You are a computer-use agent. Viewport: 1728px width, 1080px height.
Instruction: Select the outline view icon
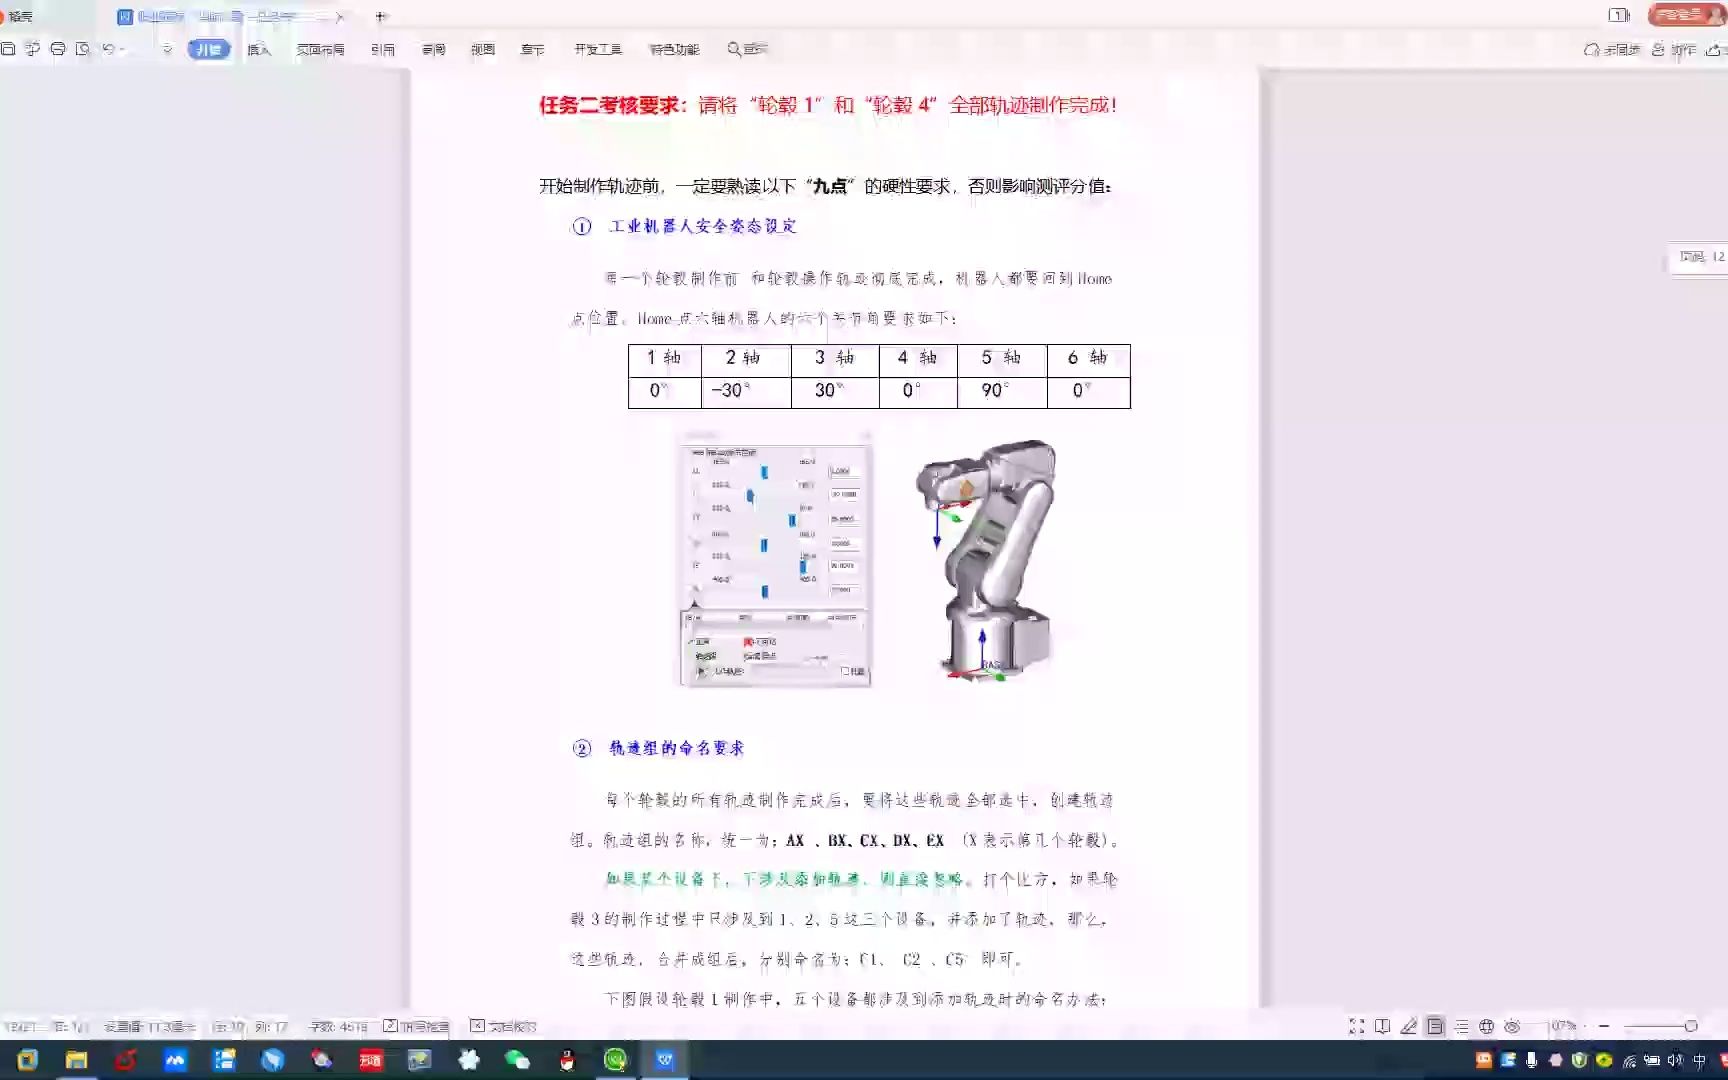[1461, 1026]
